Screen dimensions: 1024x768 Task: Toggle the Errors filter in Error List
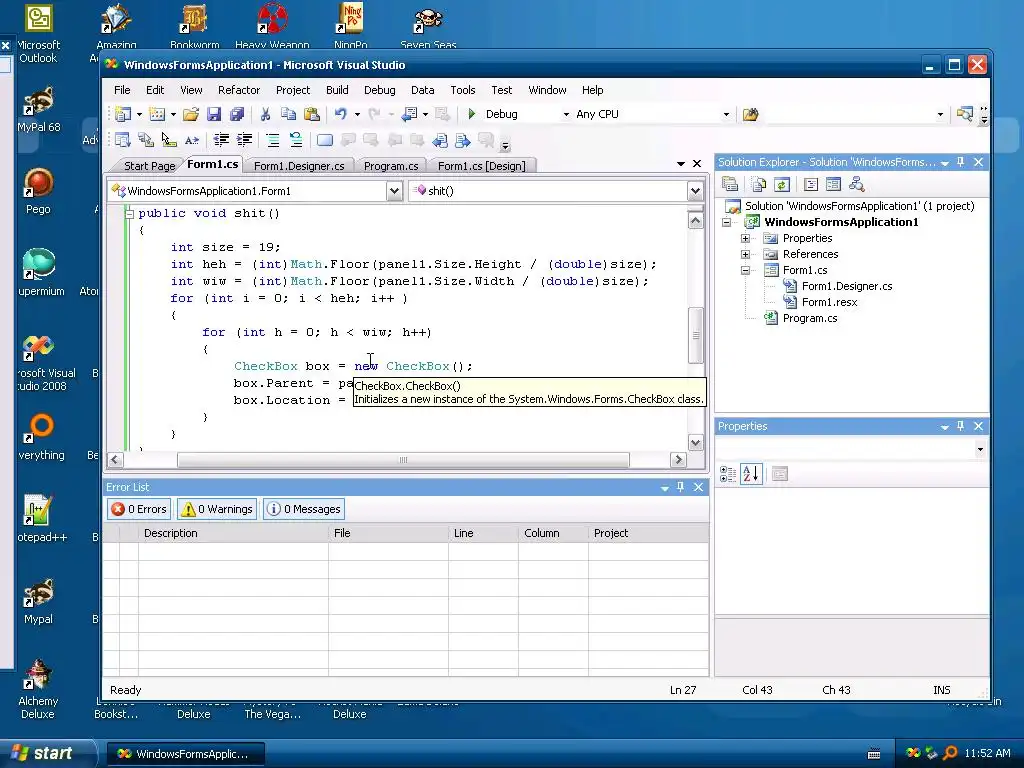point(138,509)
